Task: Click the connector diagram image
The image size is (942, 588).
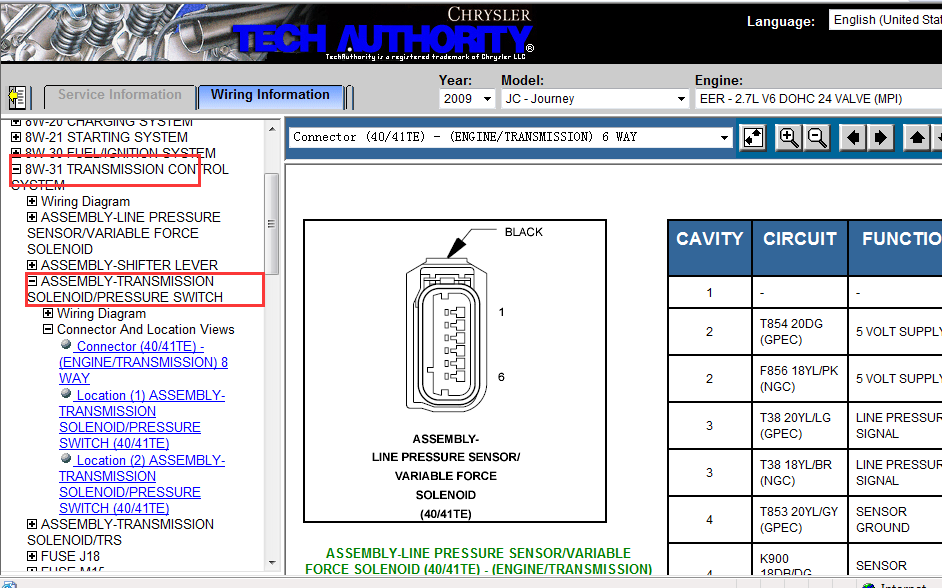Action: (x=455, y=371)
